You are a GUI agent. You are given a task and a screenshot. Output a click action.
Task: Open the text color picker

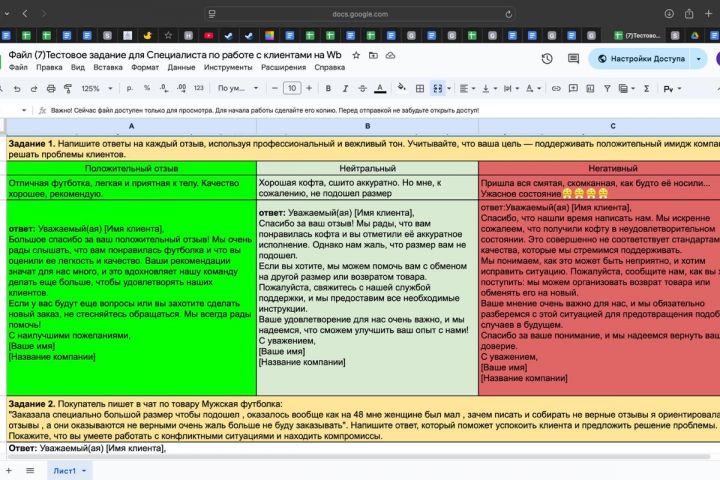(x=380, y=88)
